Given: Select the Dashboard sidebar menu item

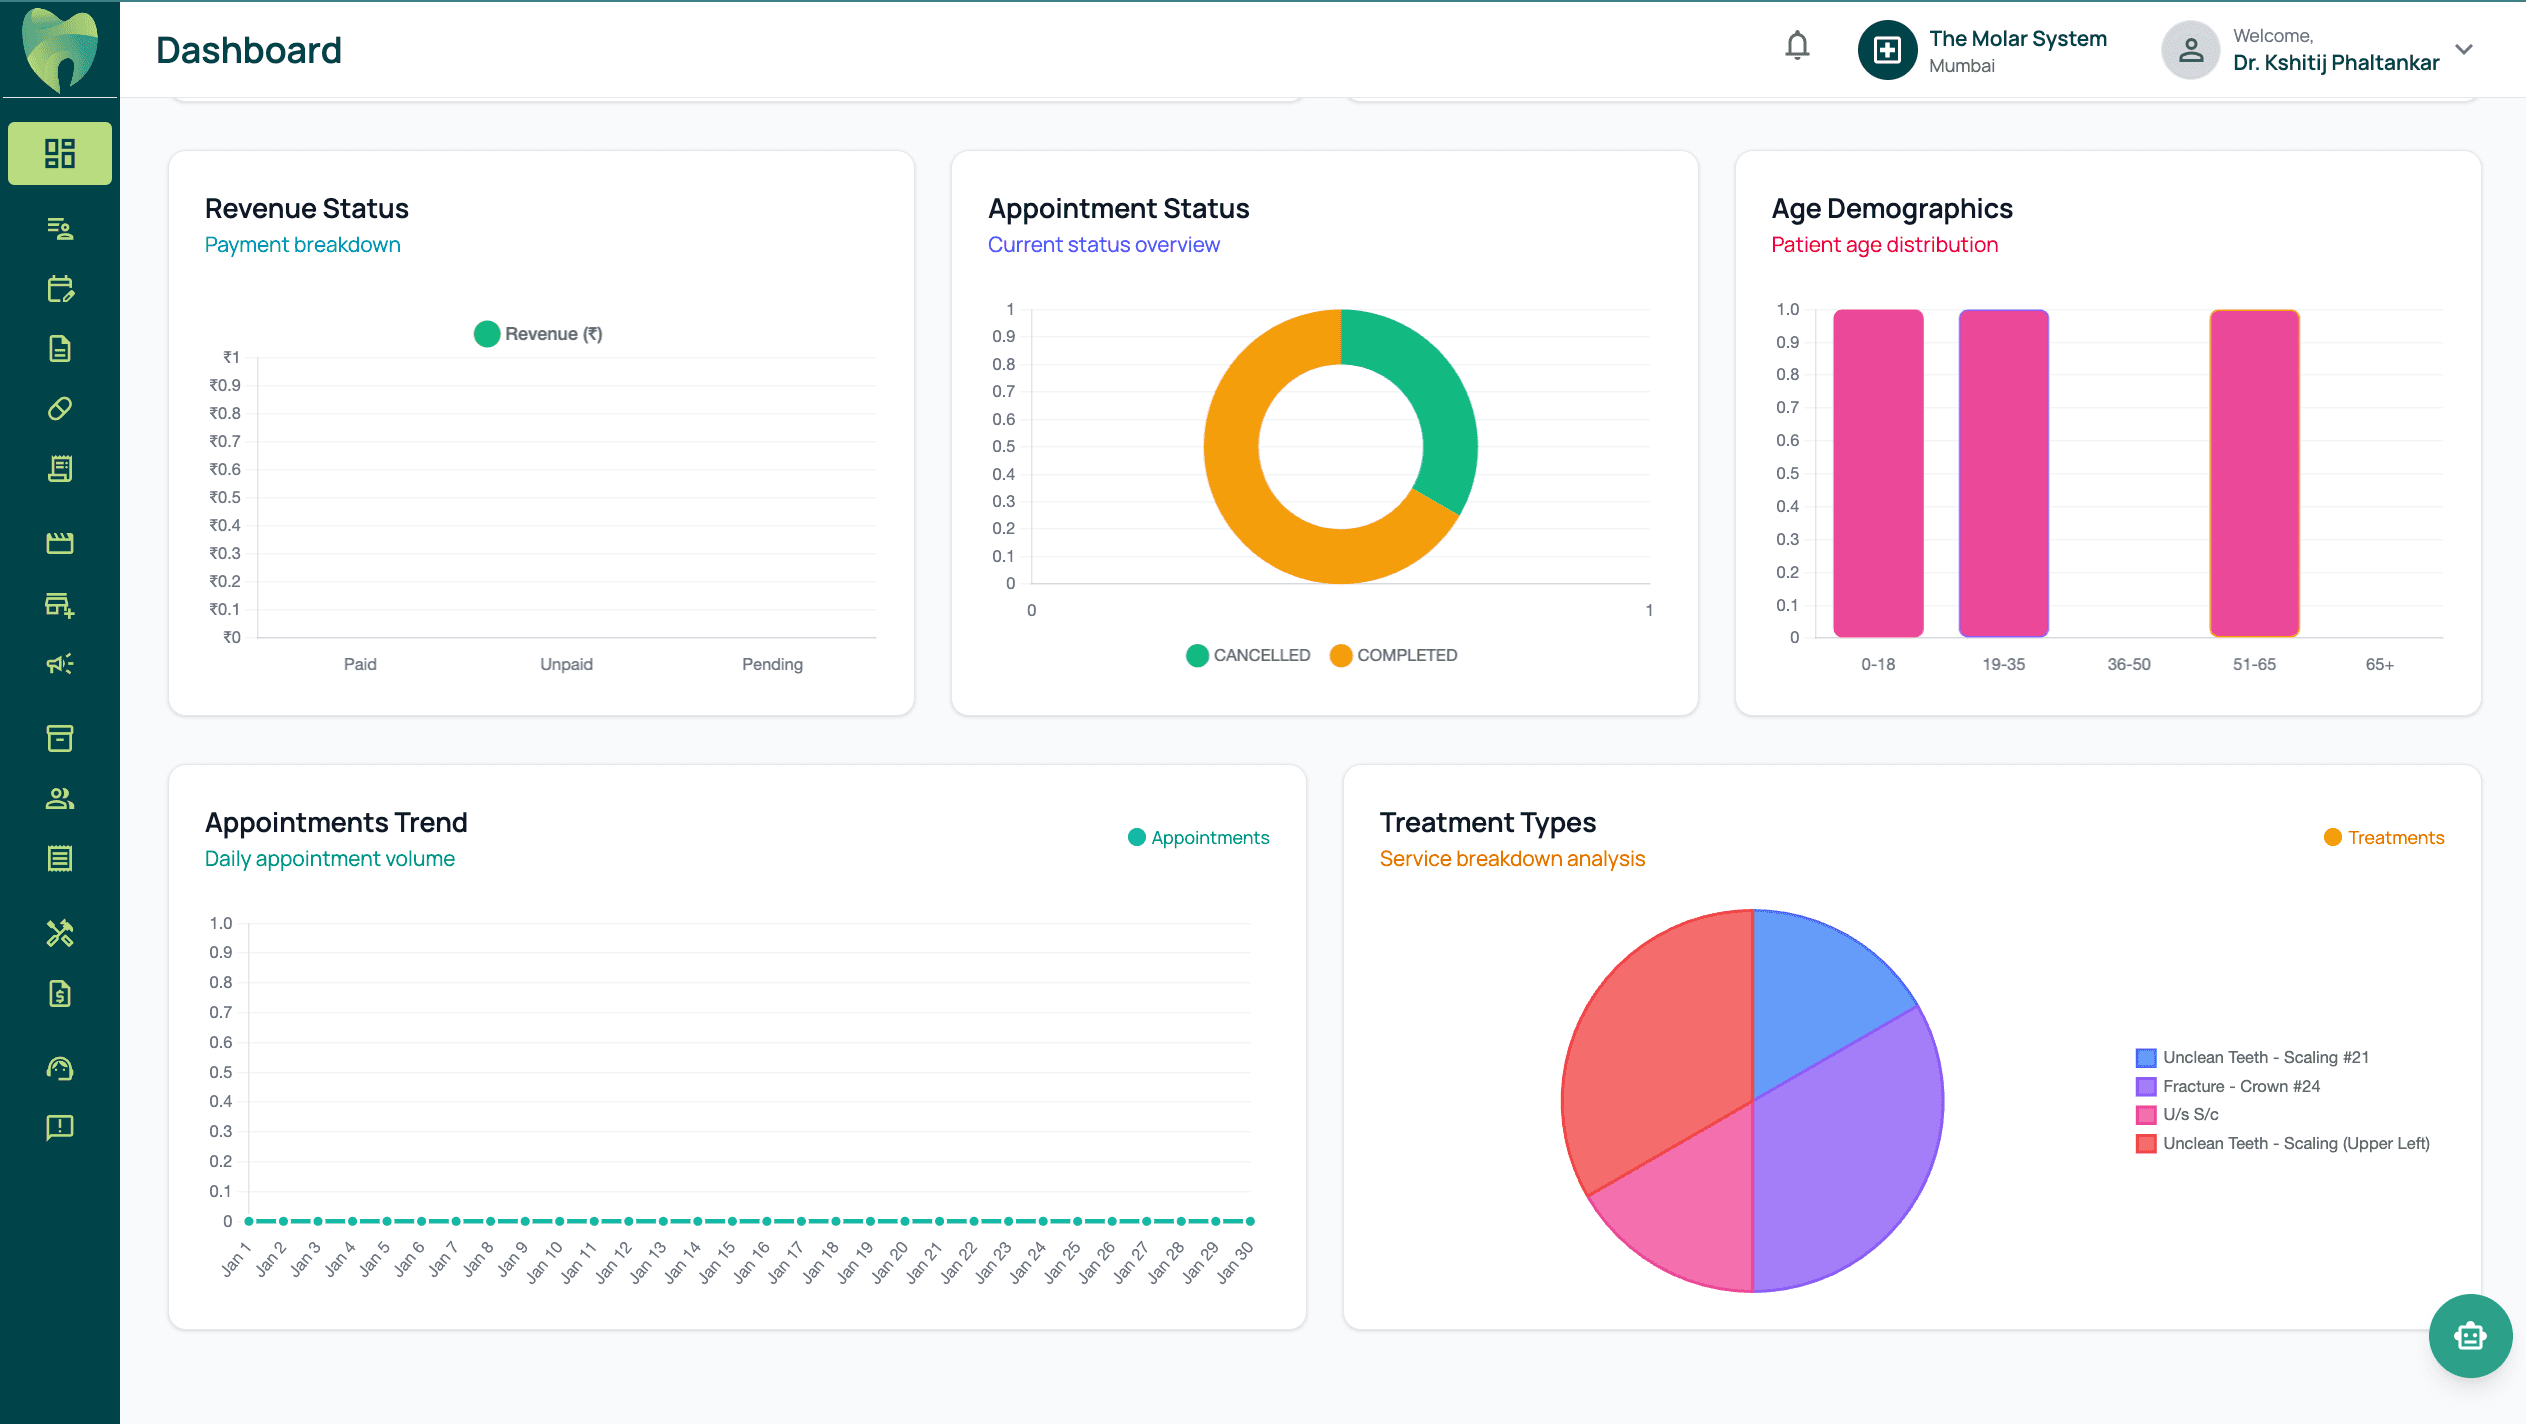Looking at the screenshot, I should 60,153.
